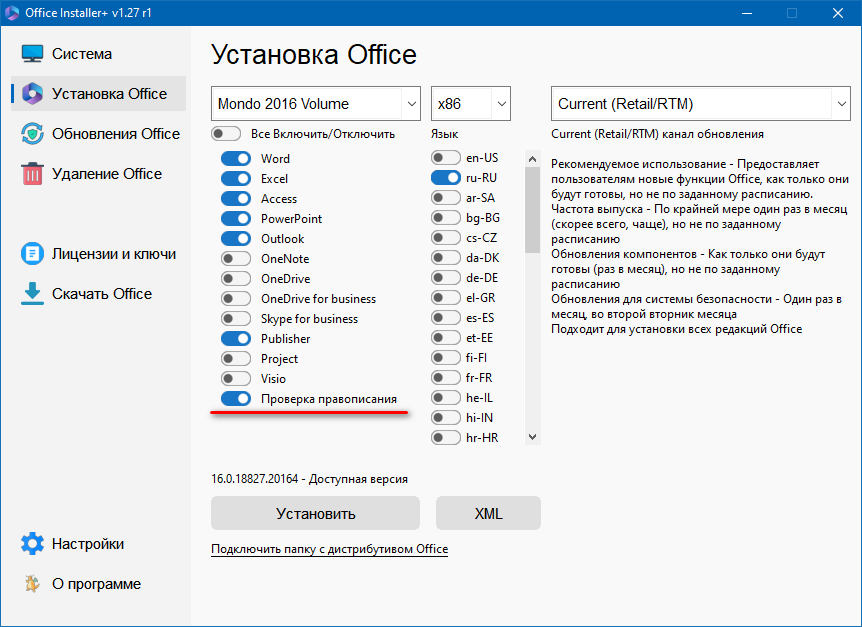Go to Удаление Office section
The image size is (862, 627).
tap(98, 174)
